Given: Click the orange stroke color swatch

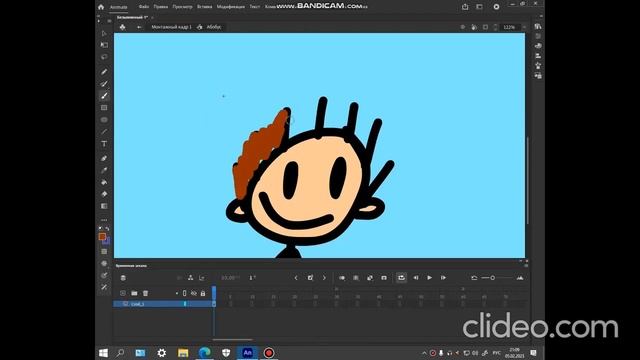Looking at the screenshot, I should (102, 236).
